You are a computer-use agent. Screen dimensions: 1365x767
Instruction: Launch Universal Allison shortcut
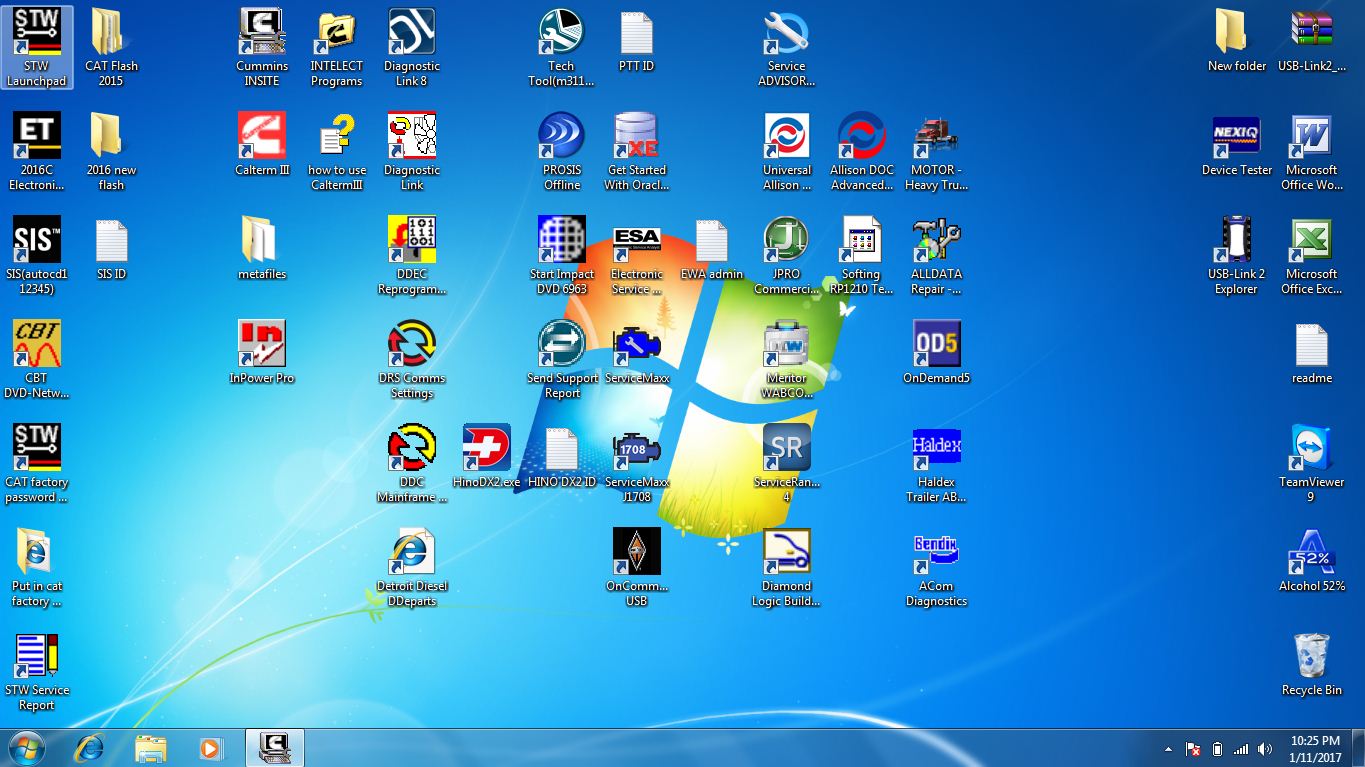coord(787,151)
